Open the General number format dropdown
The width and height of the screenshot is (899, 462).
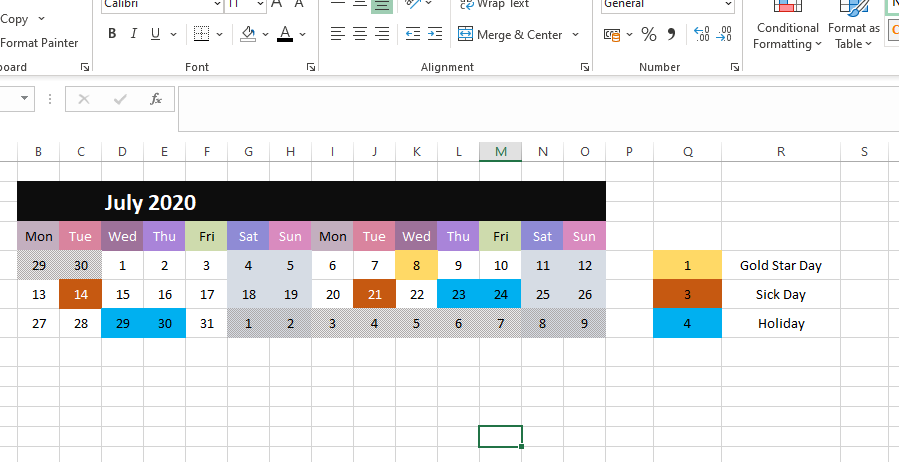tap(728, 5)
